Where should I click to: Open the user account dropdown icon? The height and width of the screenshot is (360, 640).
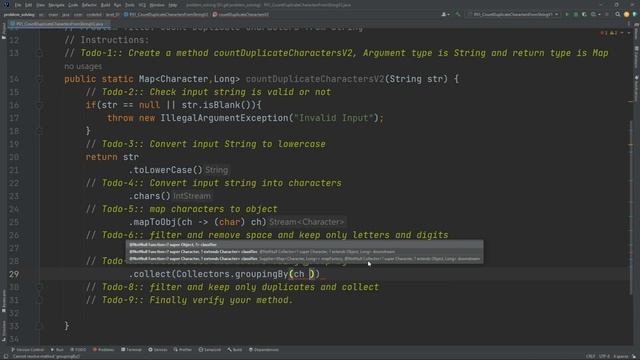pyautogui.click(x=445, y=14)
